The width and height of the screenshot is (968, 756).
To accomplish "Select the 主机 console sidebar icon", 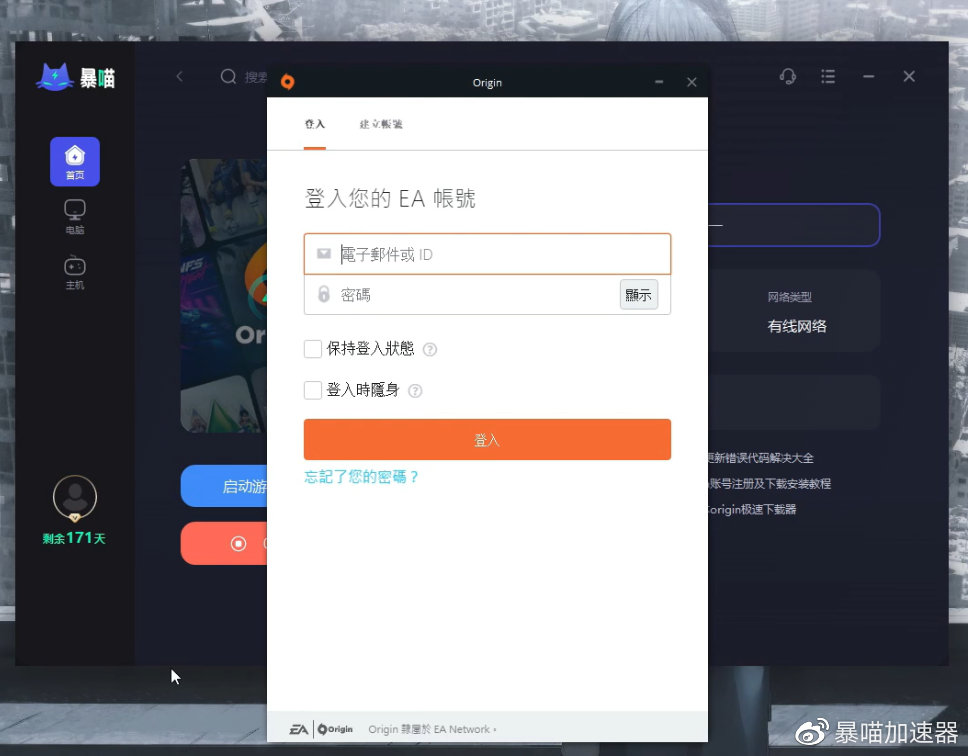I will pyautogui.click(x=75, y=272).
